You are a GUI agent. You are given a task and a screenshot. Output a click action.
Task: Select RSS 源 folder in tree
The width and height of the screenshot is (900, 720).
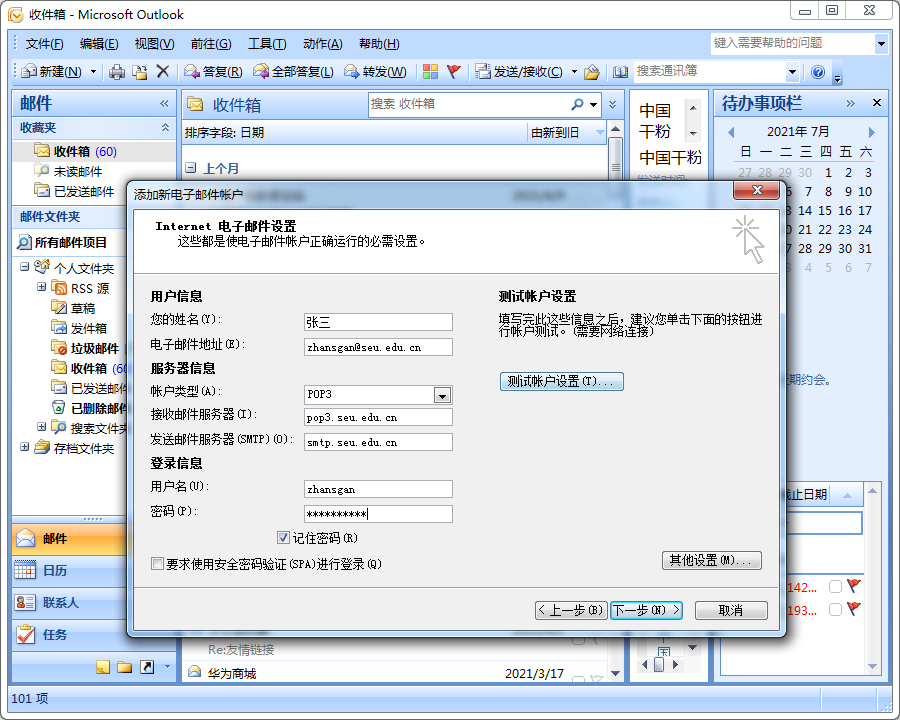point(80,288)
